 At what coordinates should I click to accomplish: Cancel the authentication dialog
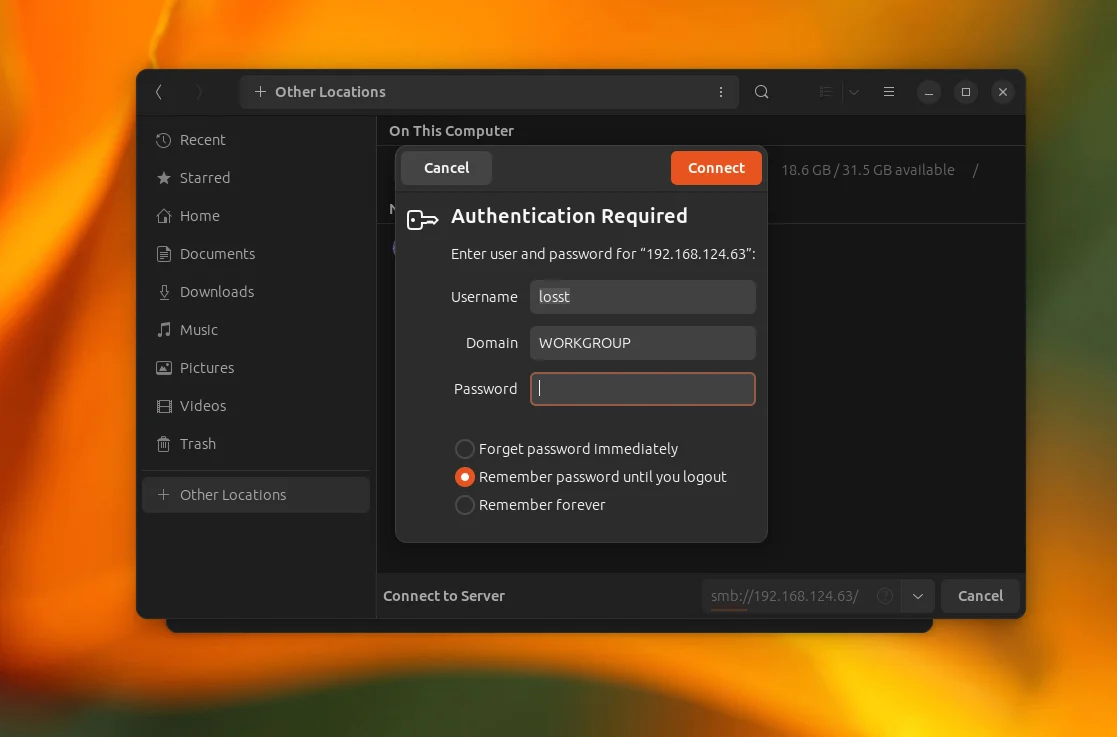click(x=446, y=168)
